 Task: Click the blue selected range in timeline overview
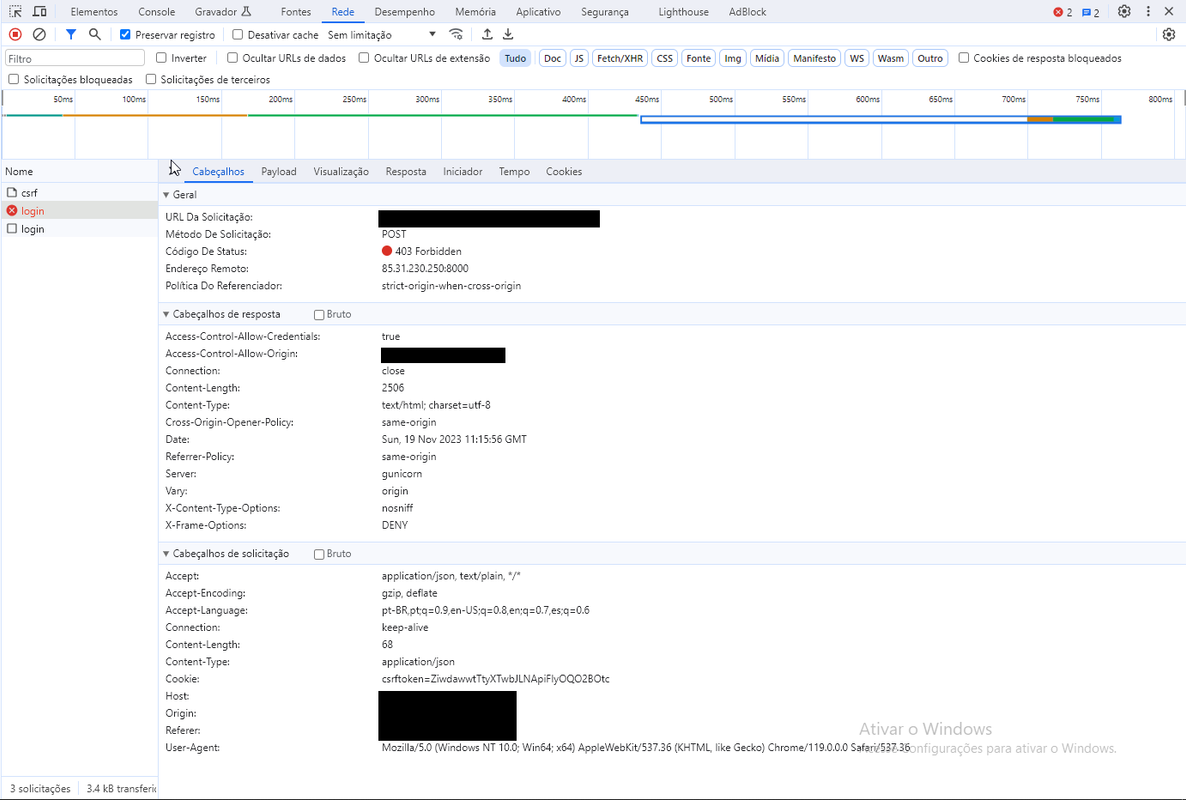880,119
